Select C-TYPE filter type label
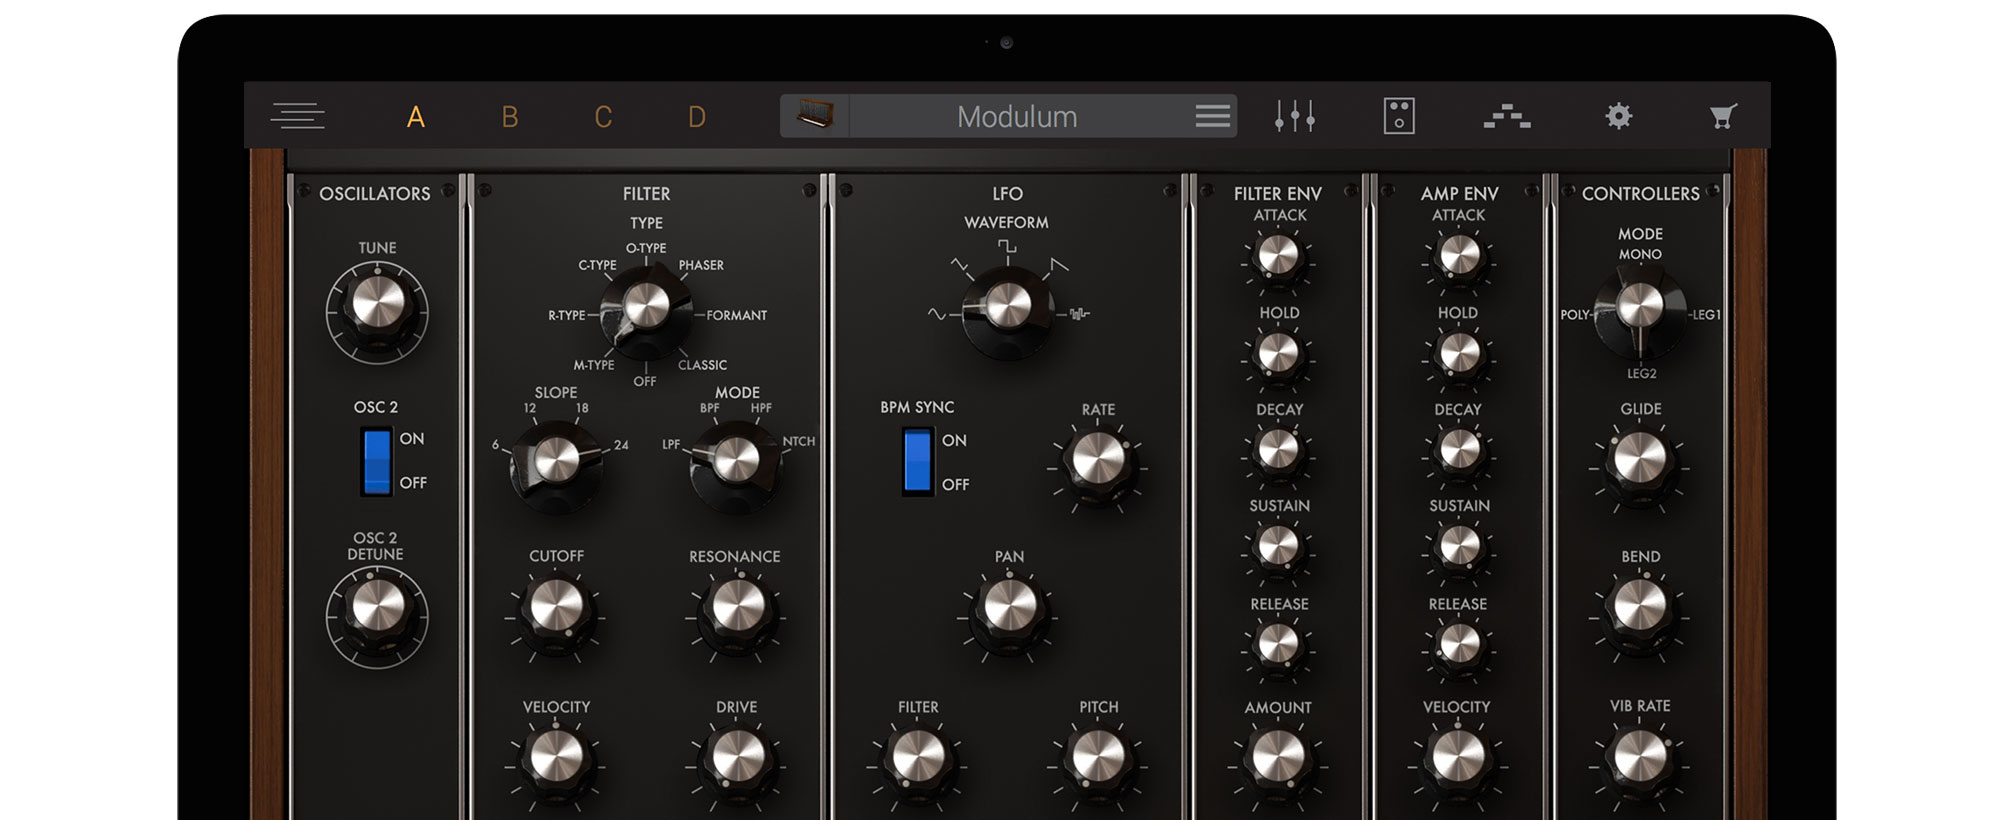 pyautogui.click(x=597, y=265)
